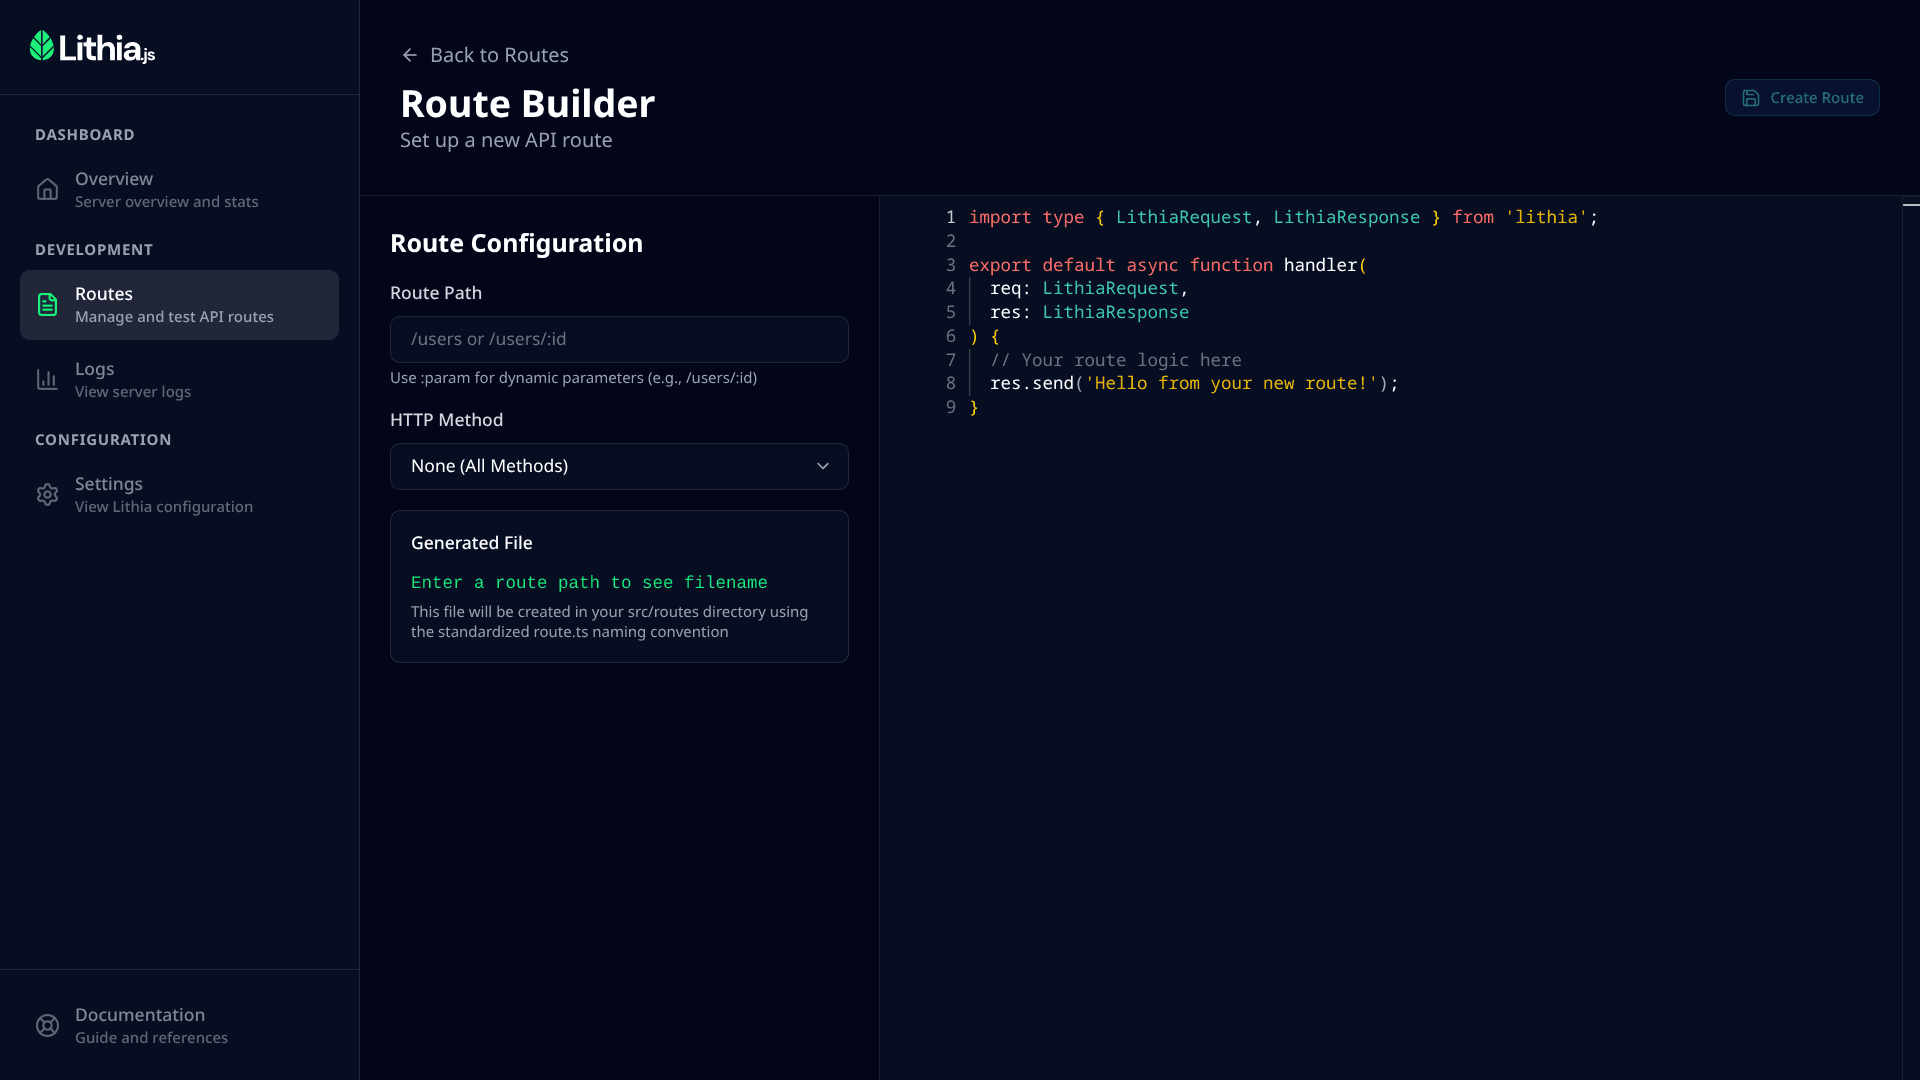Focus the Route Path input field
1920x1080 pixels.
(618, 340)
